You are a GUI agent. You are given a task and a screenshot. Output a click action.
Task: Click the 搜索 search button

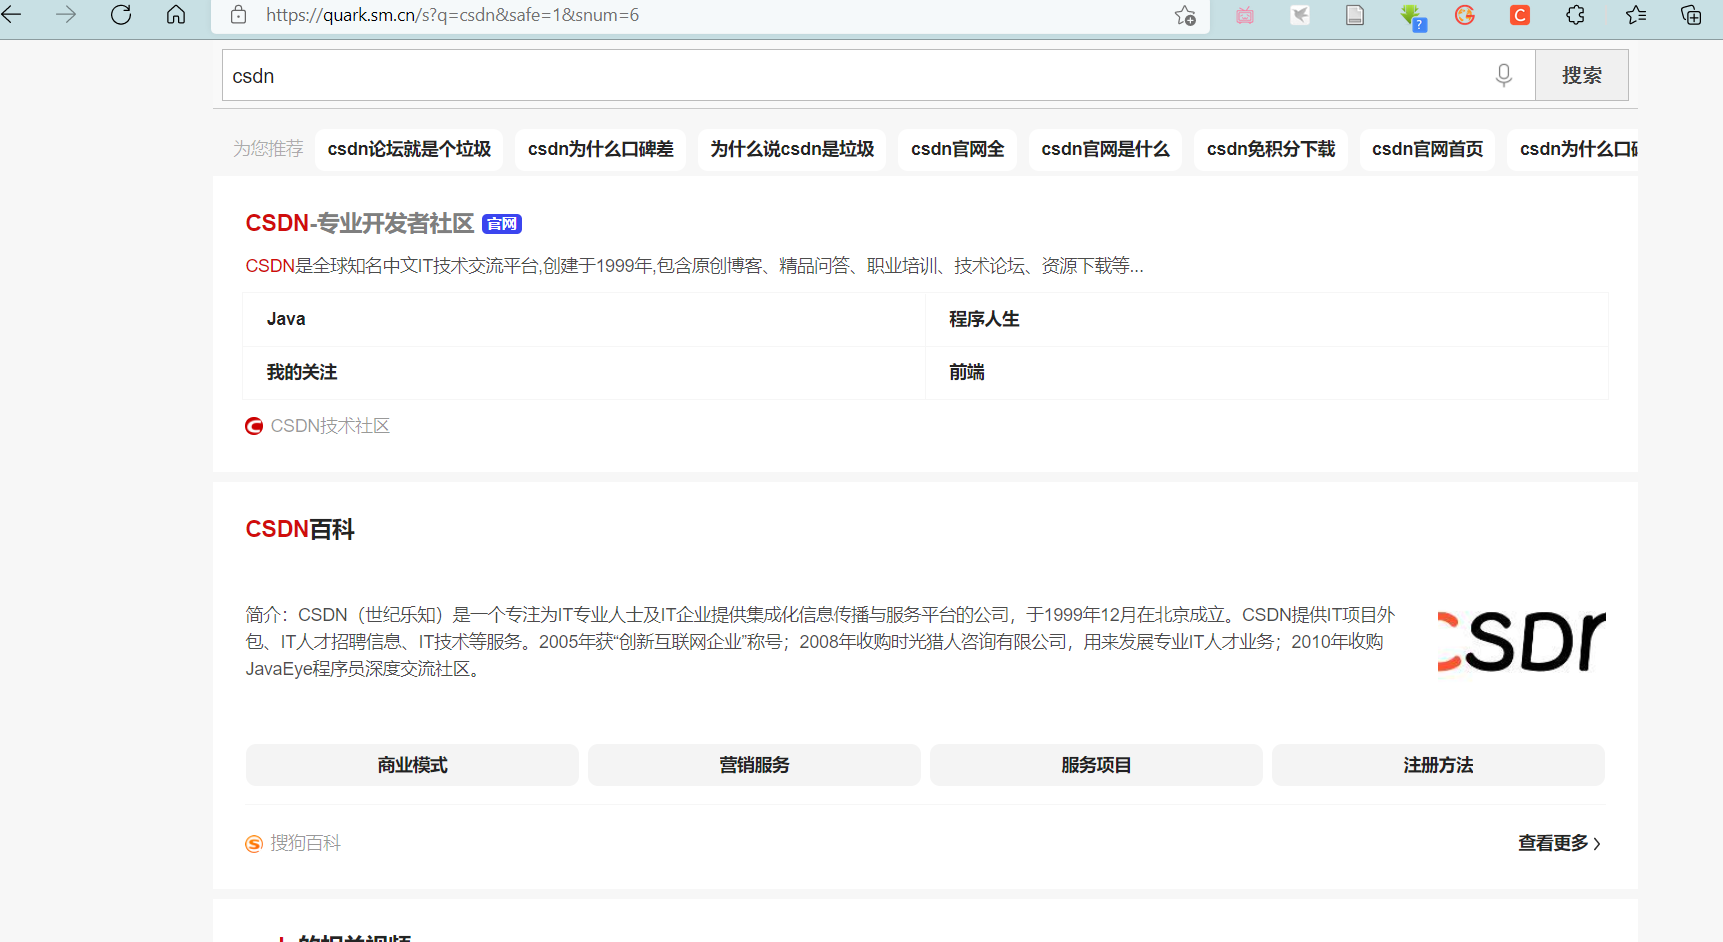coord(1581,74)
